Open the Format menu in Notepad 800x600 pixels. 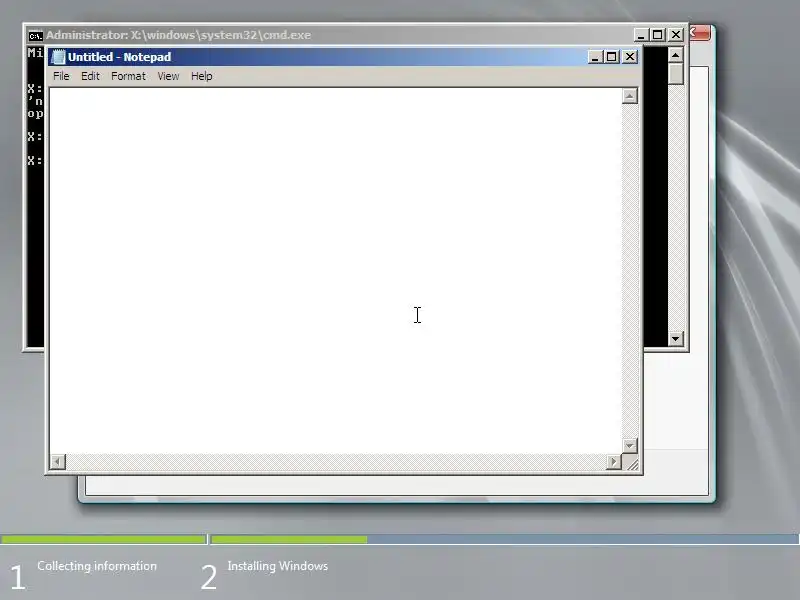(128, 76)
